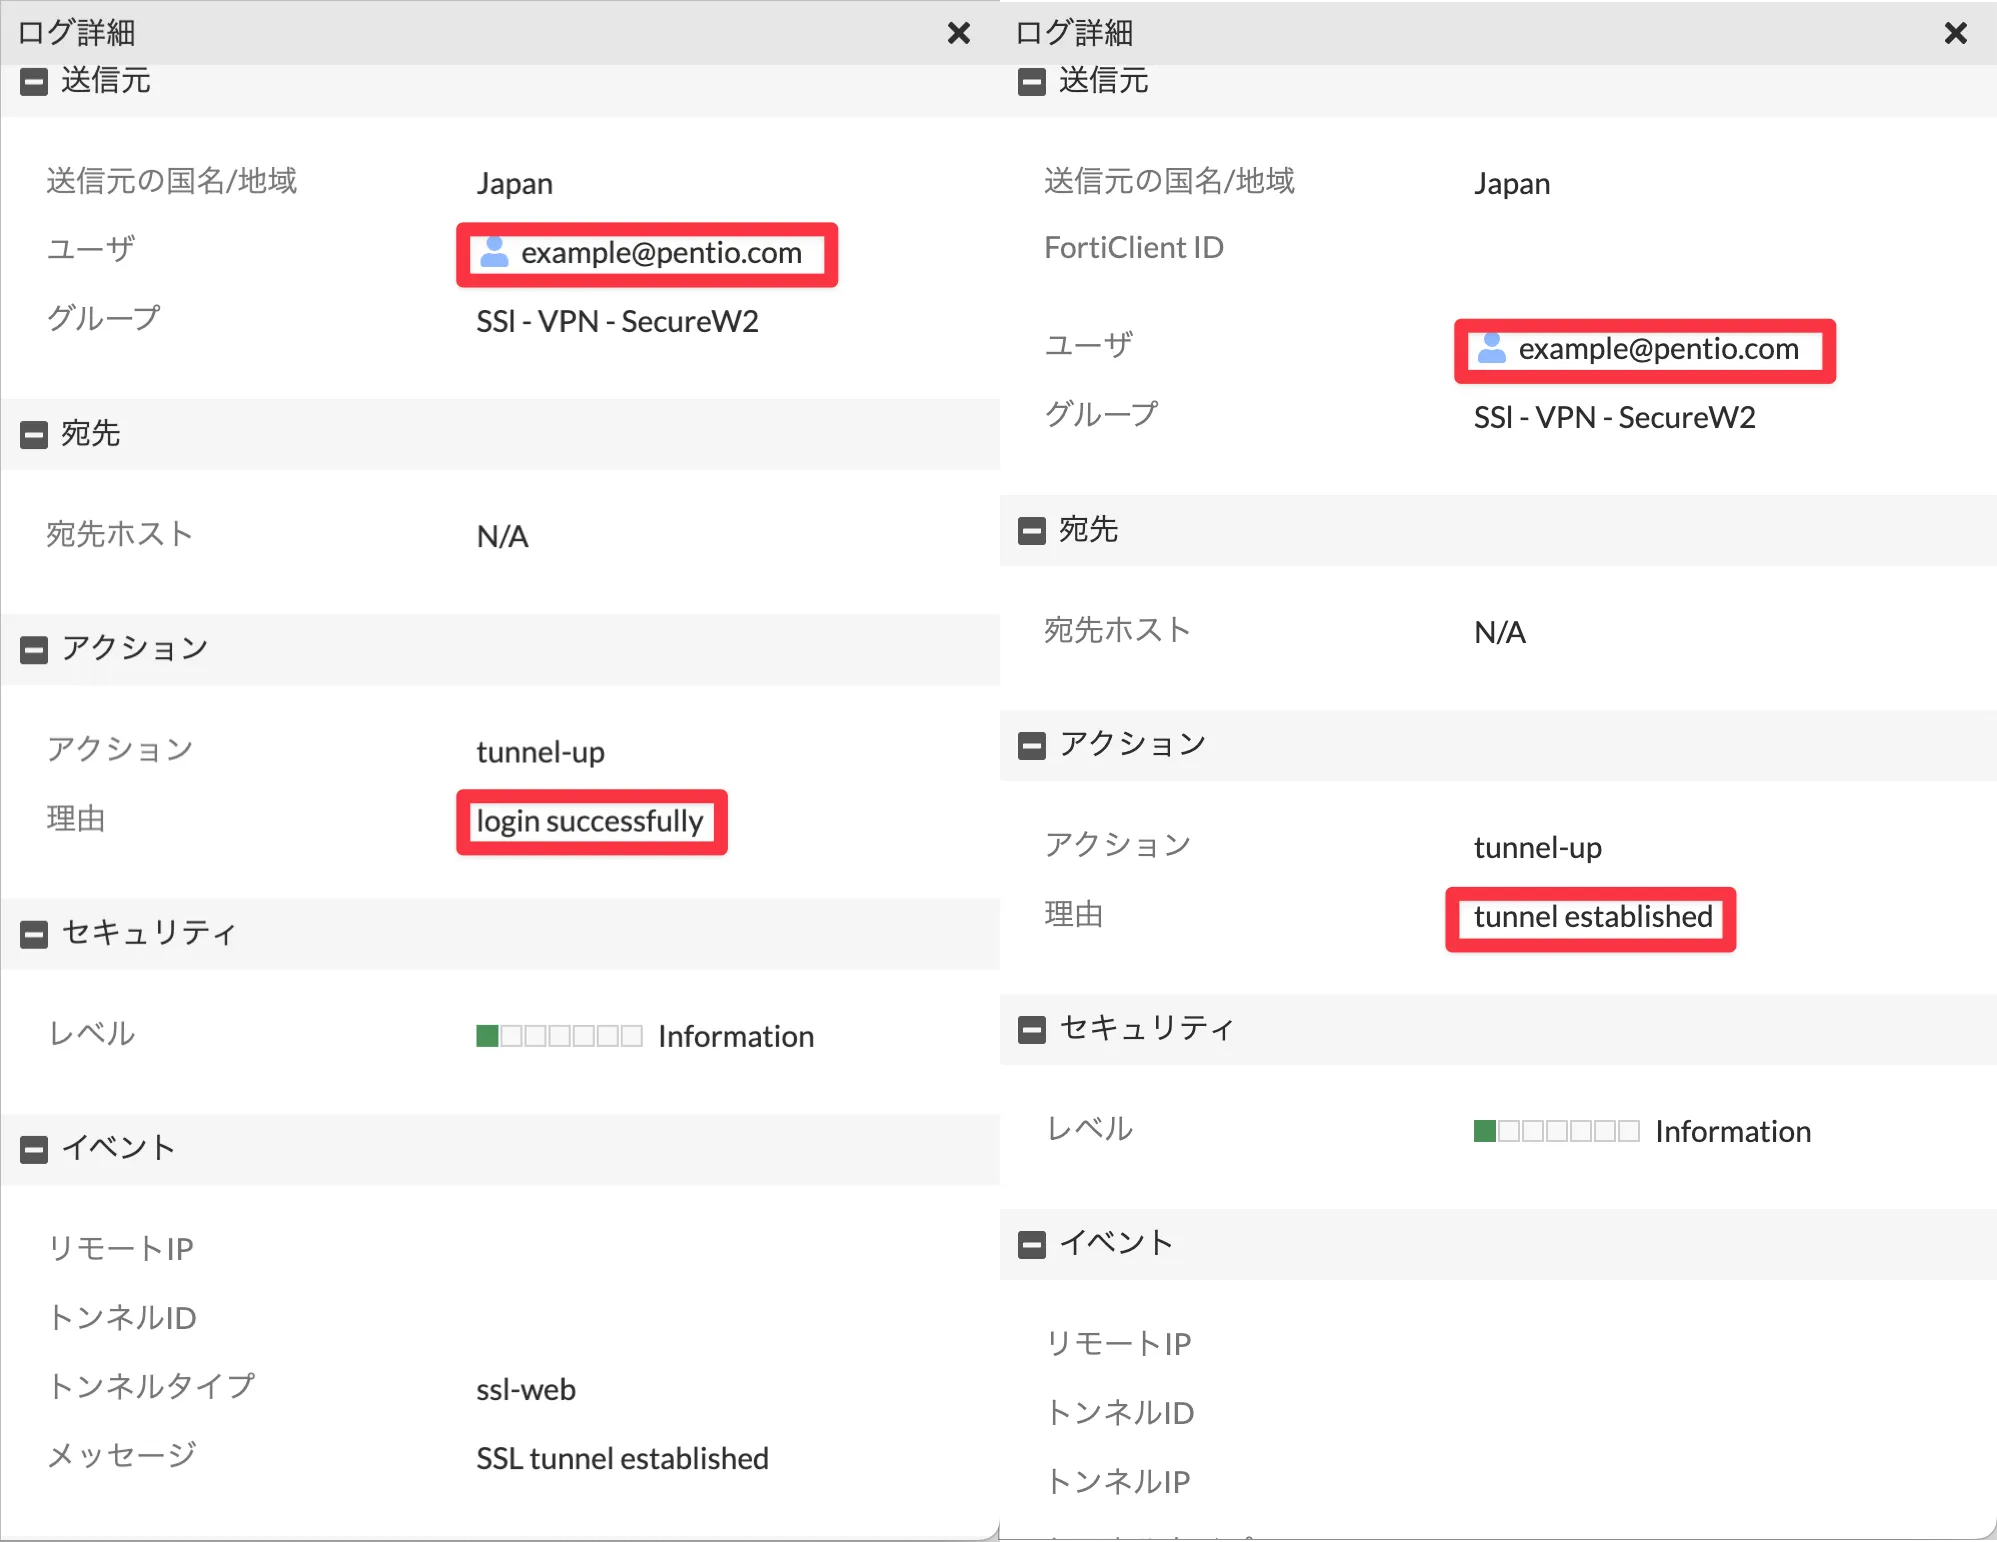Collapse セキュリティ section in left panel
1997x1542 pixels.
(x=34, y=935)
